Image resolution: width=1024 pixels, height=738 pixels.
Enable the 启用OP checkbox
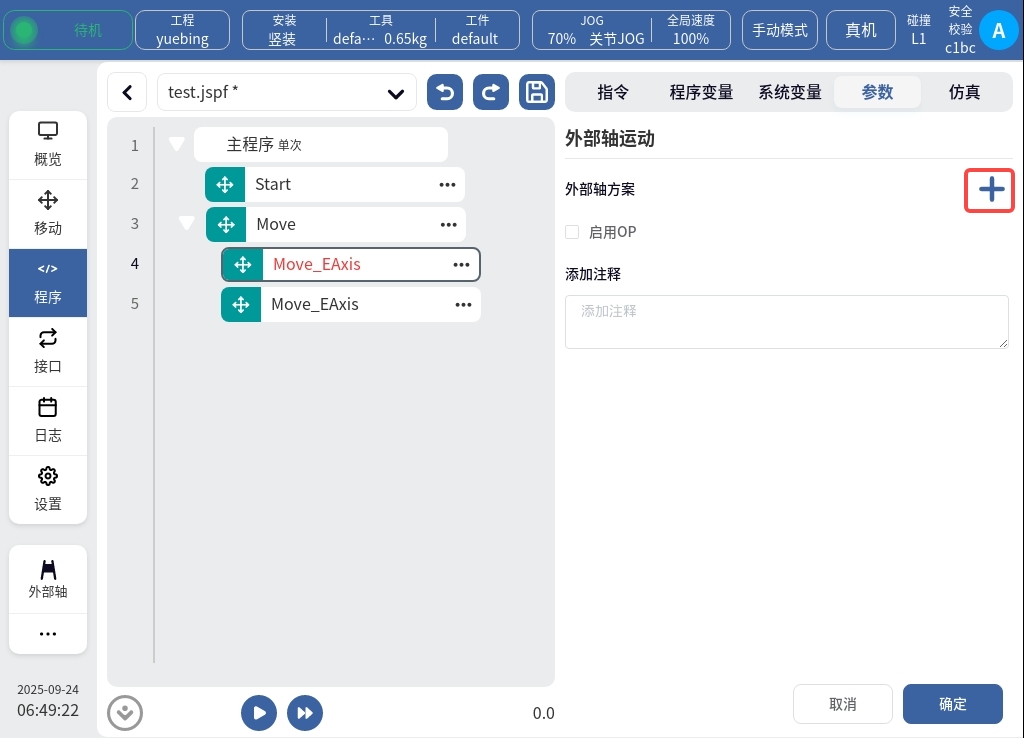tap(573, 232)
